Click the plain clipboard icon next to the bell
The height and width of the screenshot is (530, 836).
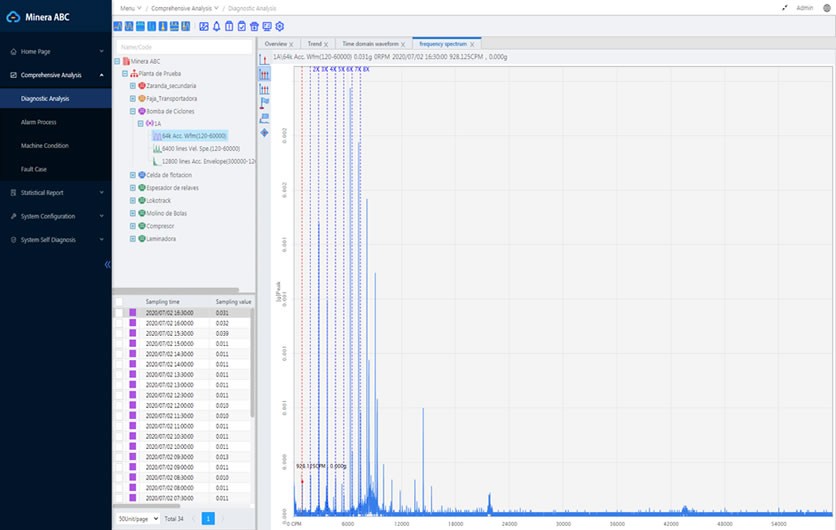pos(229,27)
